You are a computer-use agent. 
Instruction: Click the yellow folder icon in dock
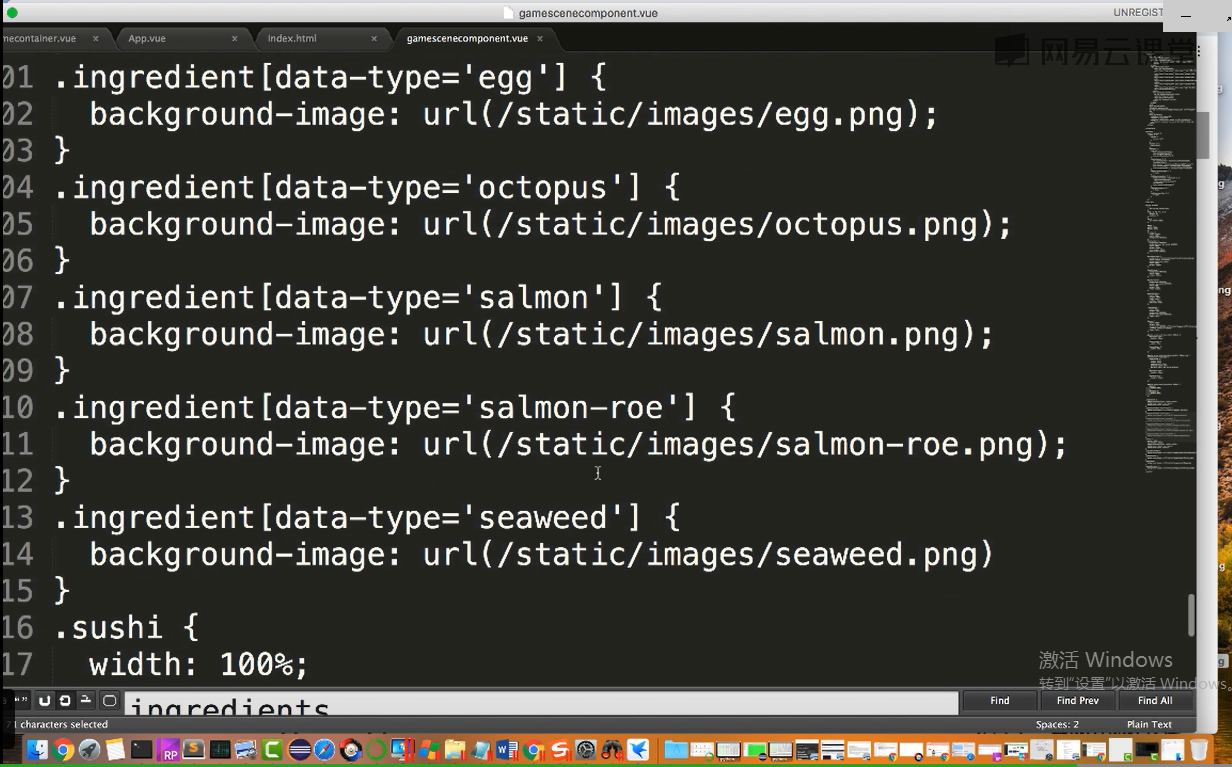[455, 750]
